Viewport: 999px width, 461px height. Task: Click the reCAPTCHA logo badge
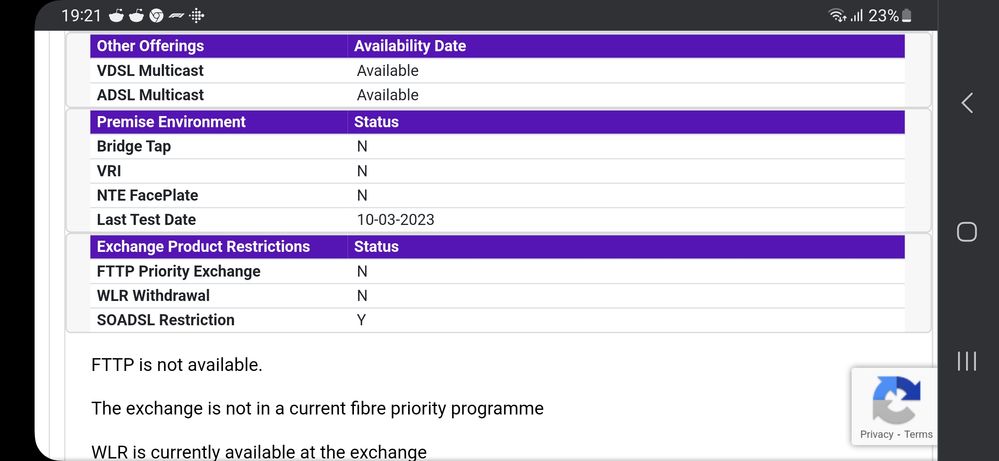[895, 399]
